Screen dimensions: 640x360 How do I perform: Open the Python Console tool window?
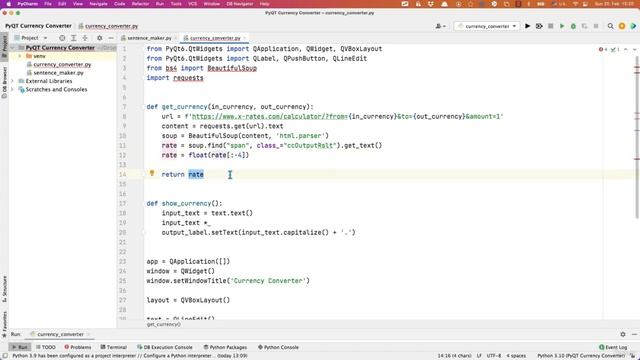pyautogui.click(x=278, y=347)
